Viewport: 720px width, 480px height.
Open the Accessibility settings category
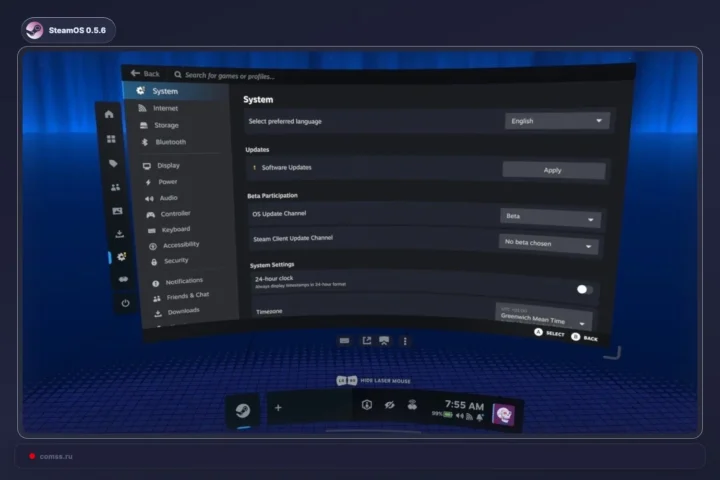(181, 245)
